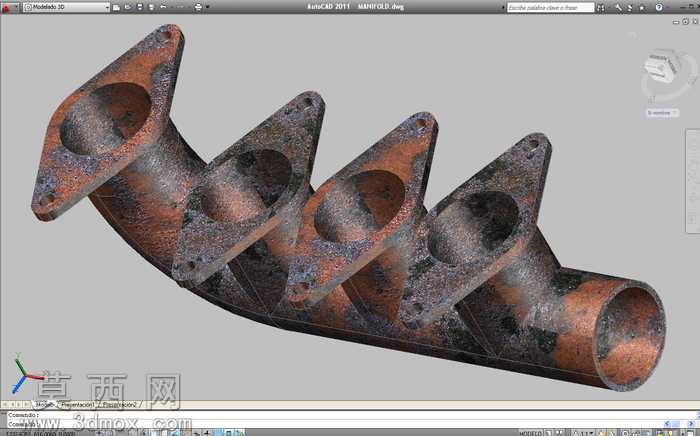Click the Save icon in quick access toolbar
The width and height of the screenshot is (700, 436).
click(140, 7)
